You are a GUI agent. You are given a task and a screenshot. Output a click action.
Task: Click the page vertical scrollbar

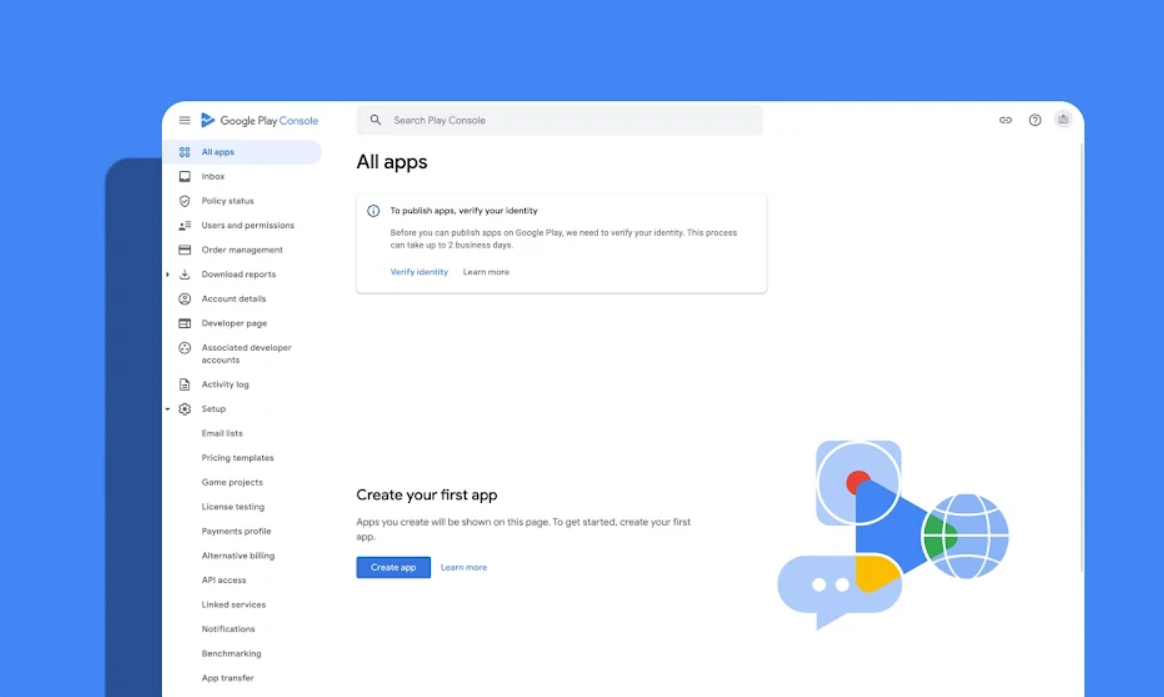point(1081,356)
